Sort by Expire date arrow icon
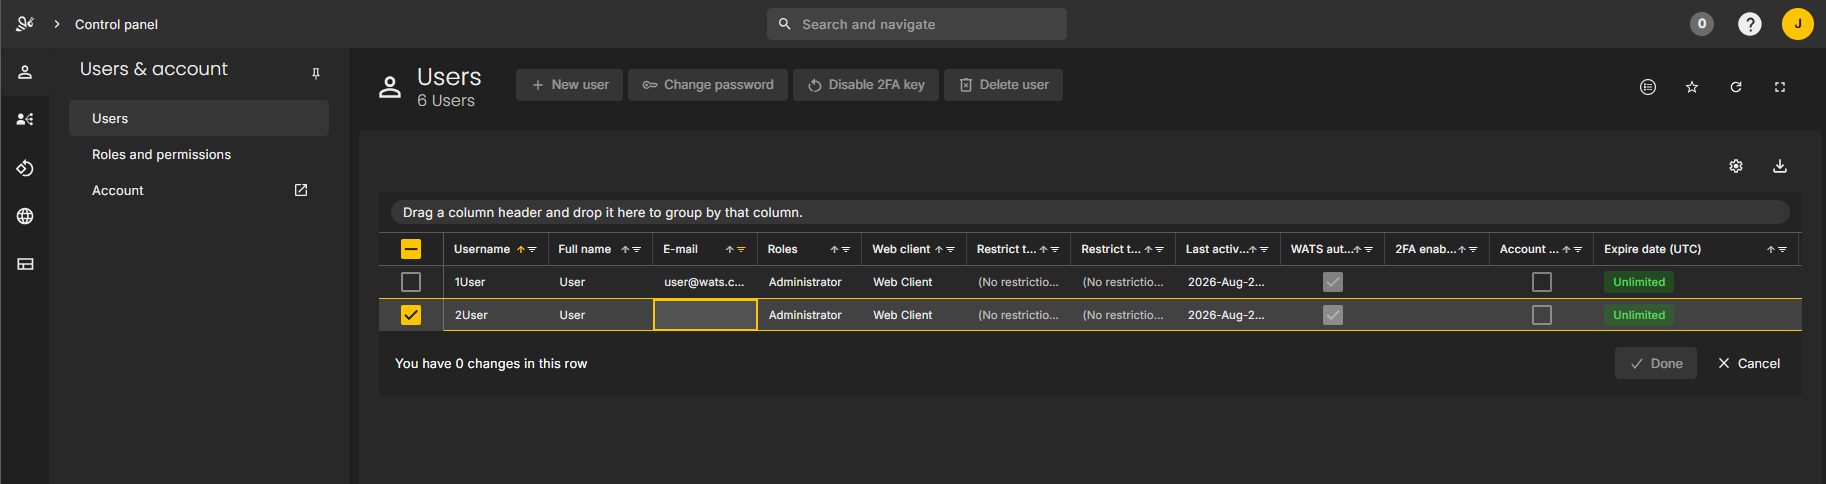Image resolution: width=1826 pixels, height=484 pixels. (1771, 249)
